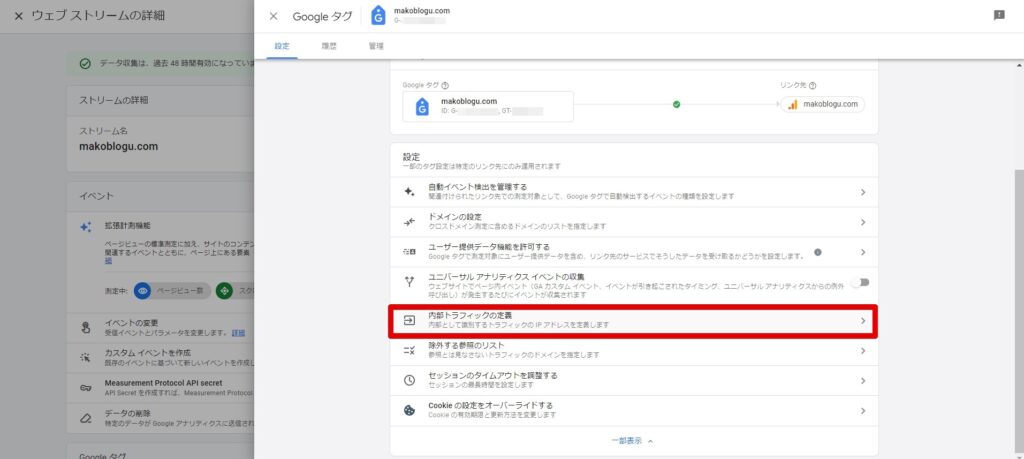Screen dimensions: 1024x459
Task: Click the makoblogu.com linked destination chip
Action: click(x=822, y=104)
